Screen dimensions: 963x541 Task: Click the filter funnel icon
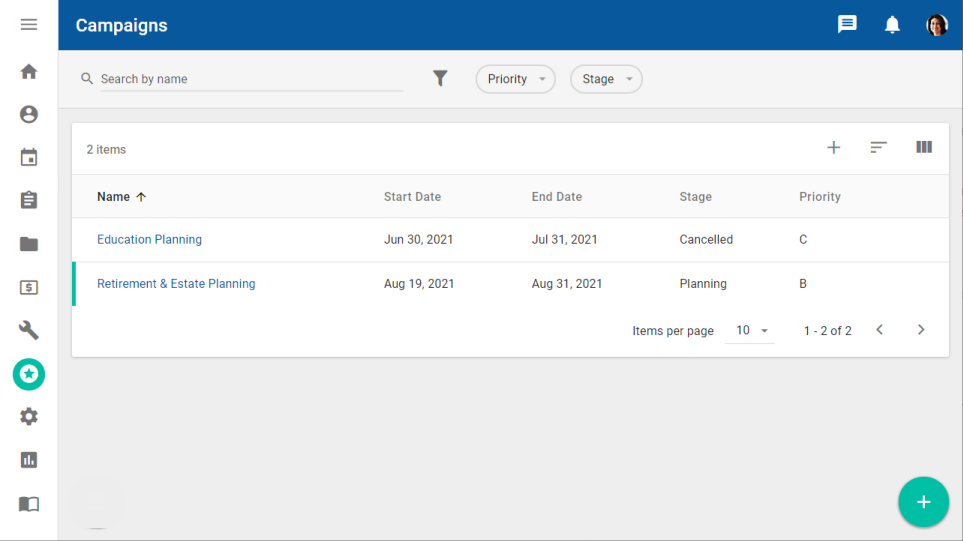(440, 79)
